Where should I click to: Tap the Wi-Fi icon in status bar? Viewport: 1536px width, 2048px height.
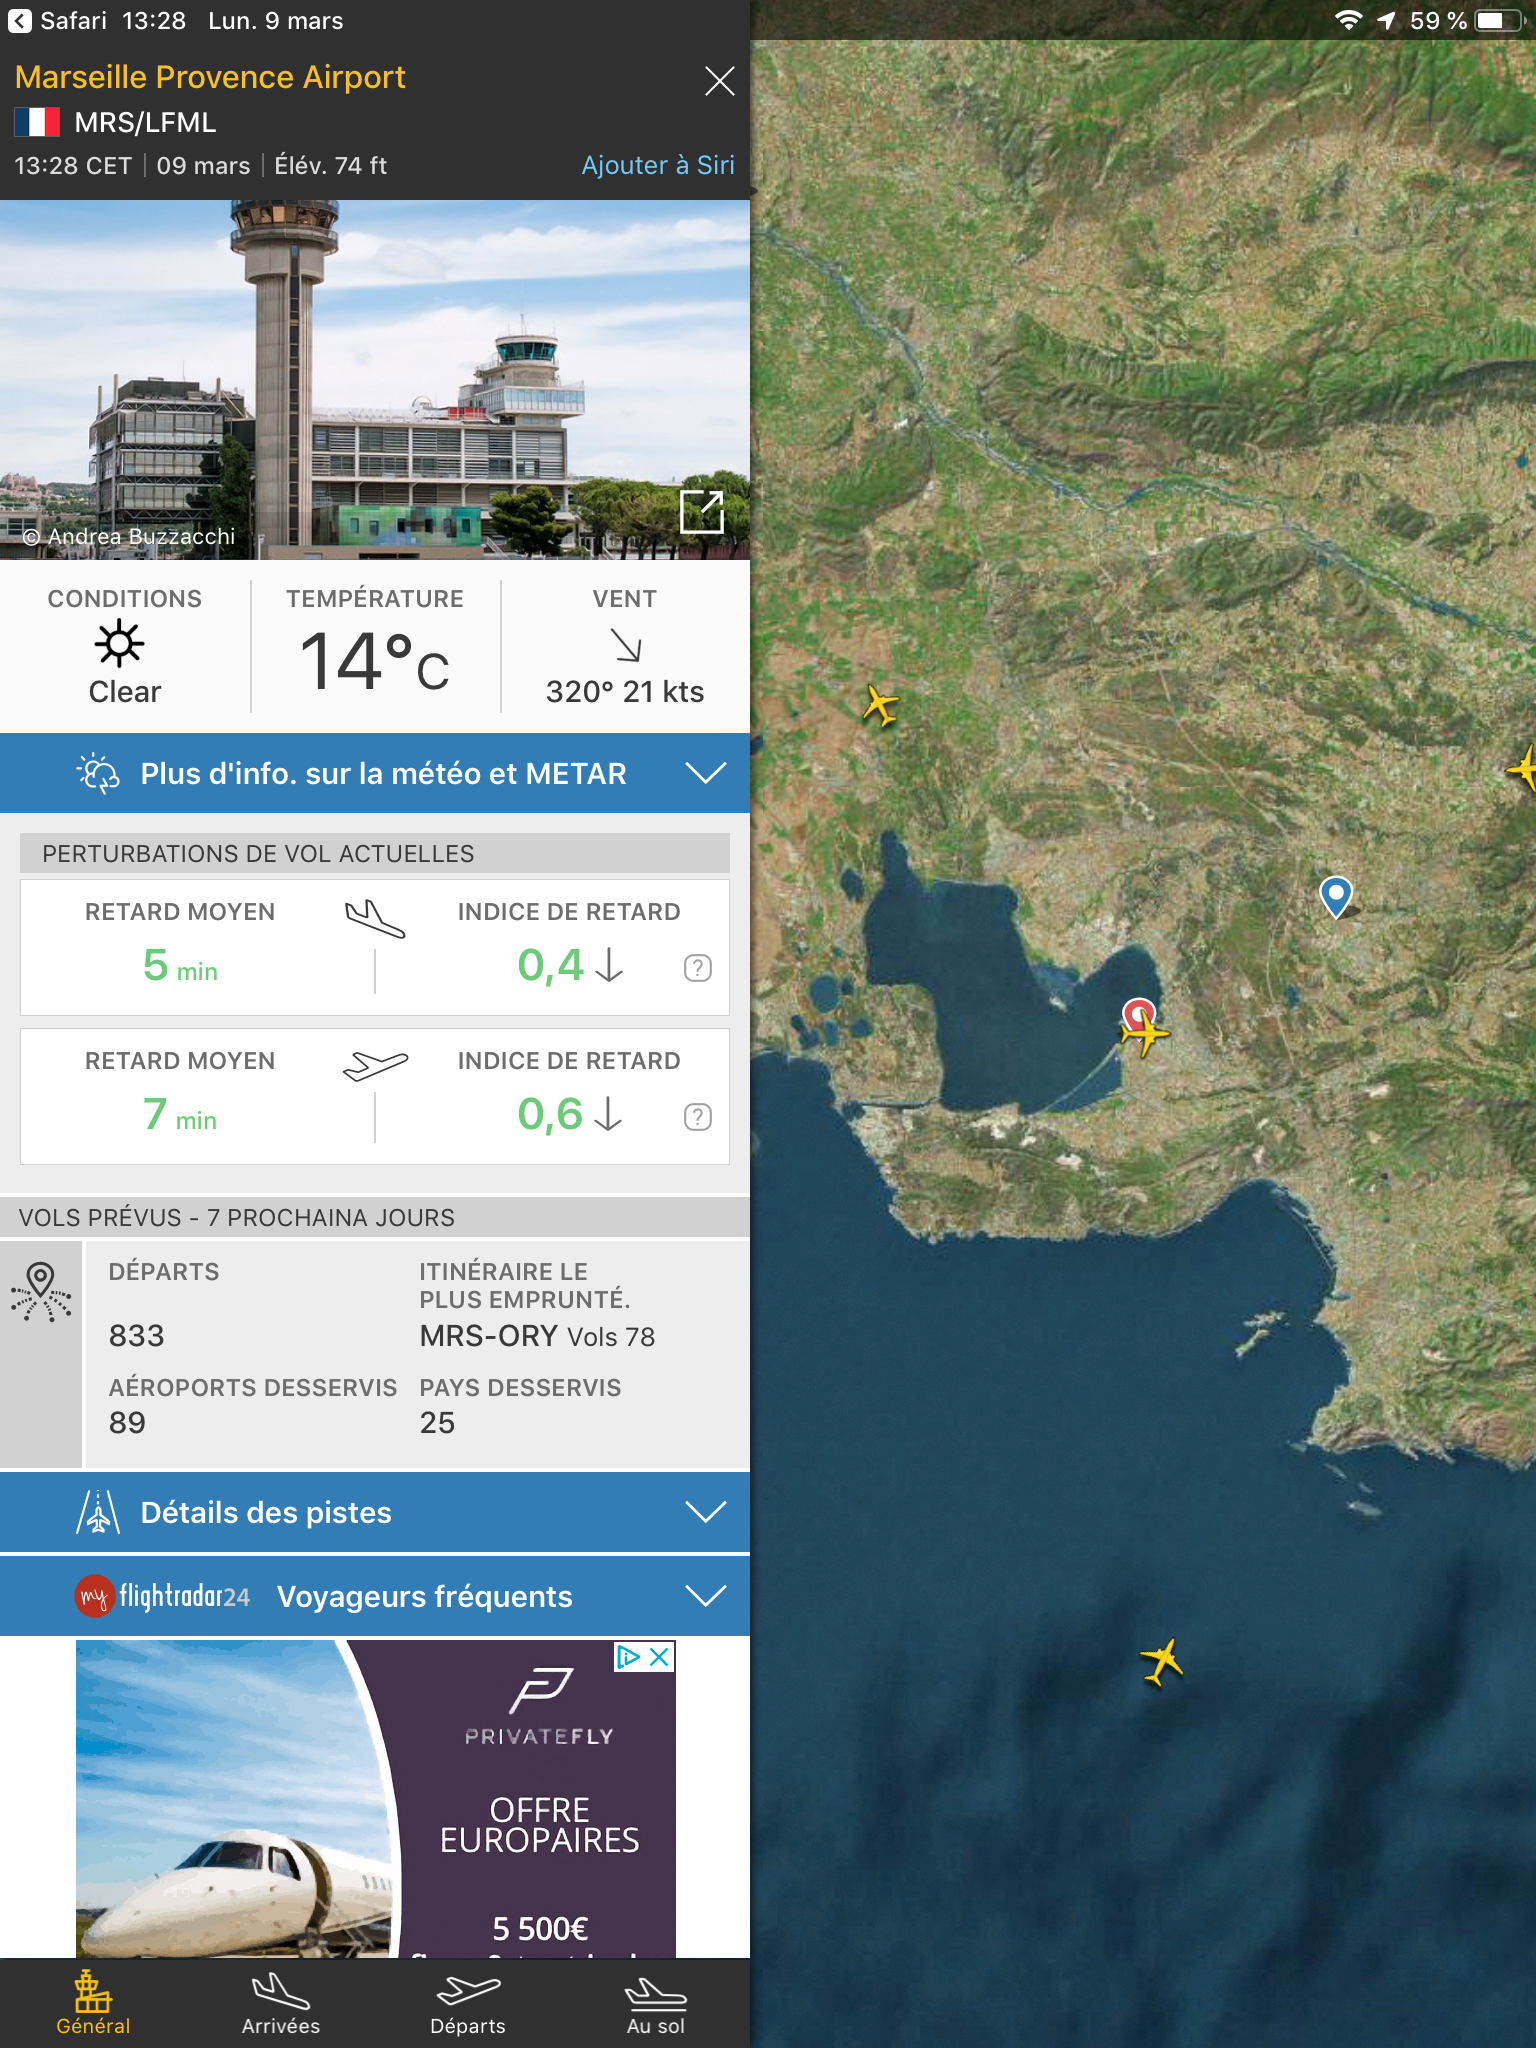pos(1349,21)
